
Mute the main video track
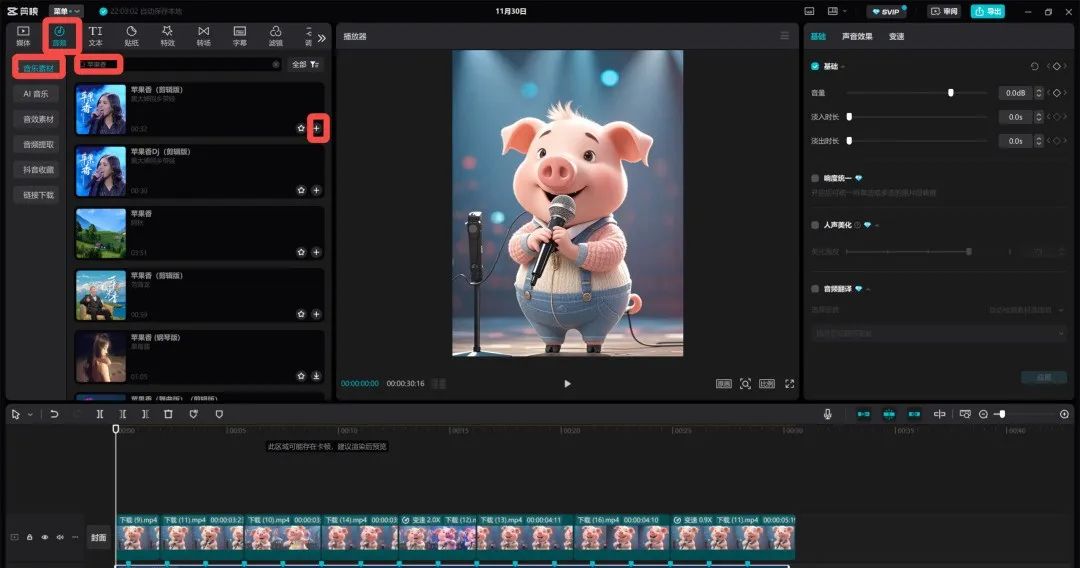tap(60, 537)
